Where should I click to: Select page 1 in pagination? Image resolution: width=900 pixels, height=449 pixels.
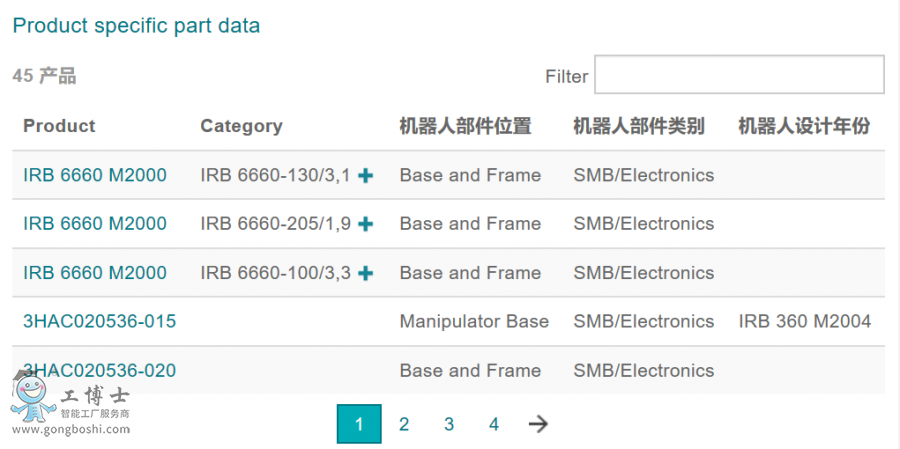click(359, 424)
